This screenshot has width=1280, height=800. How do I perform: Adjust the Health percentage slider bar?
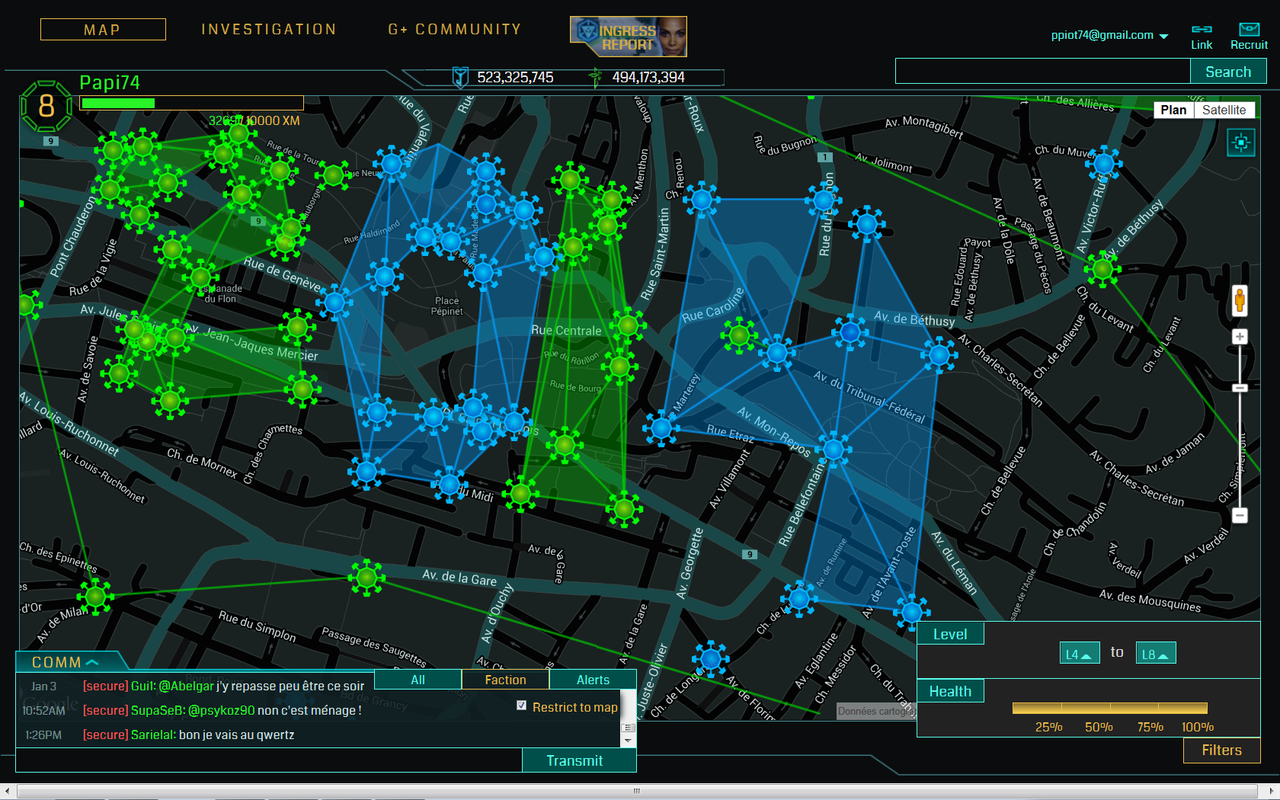click(x=1112, y=708)
